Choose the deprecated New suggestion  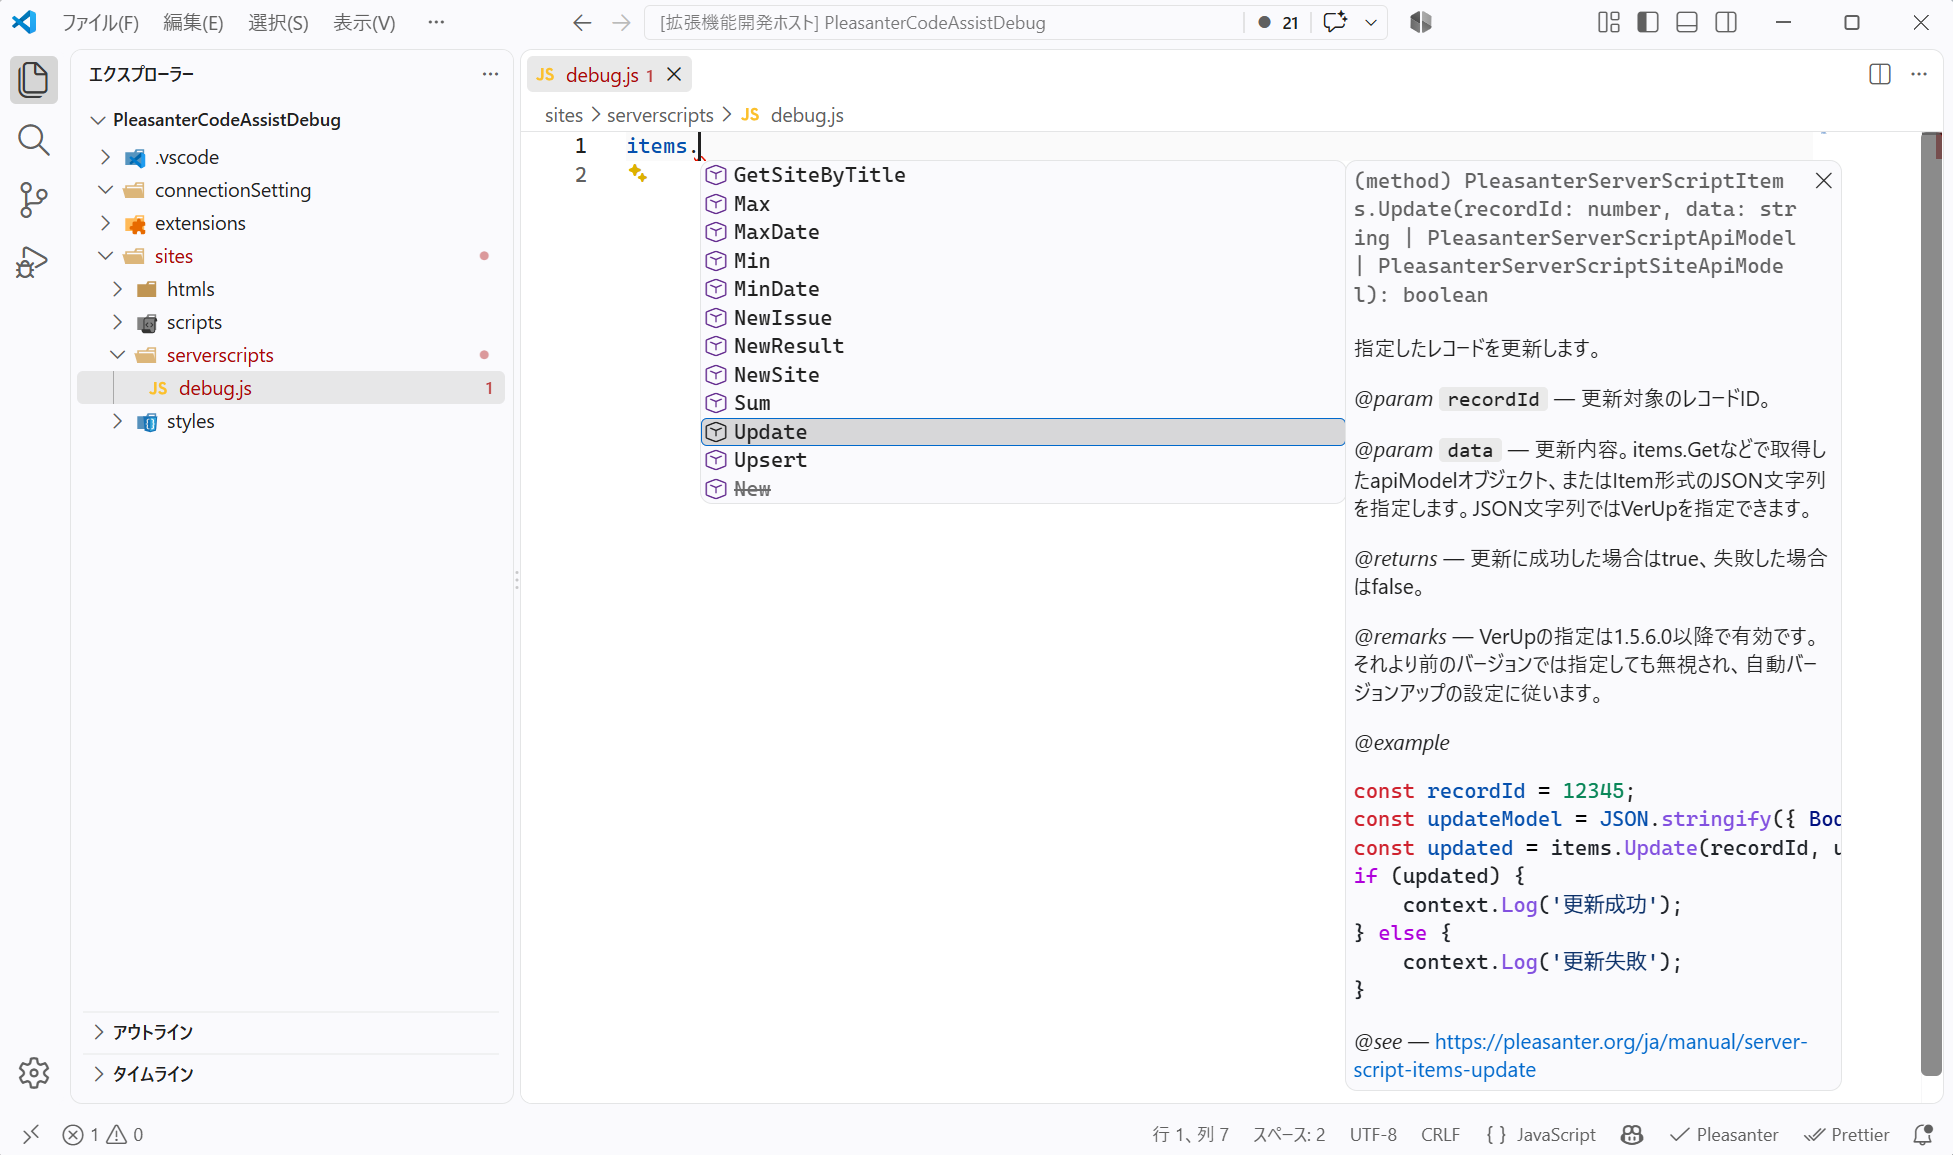click(1022, 489)
